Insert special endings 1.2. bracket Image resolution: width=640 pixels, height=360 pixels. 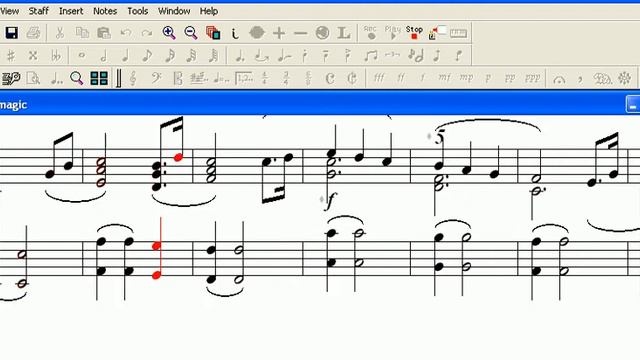[244, 78]
